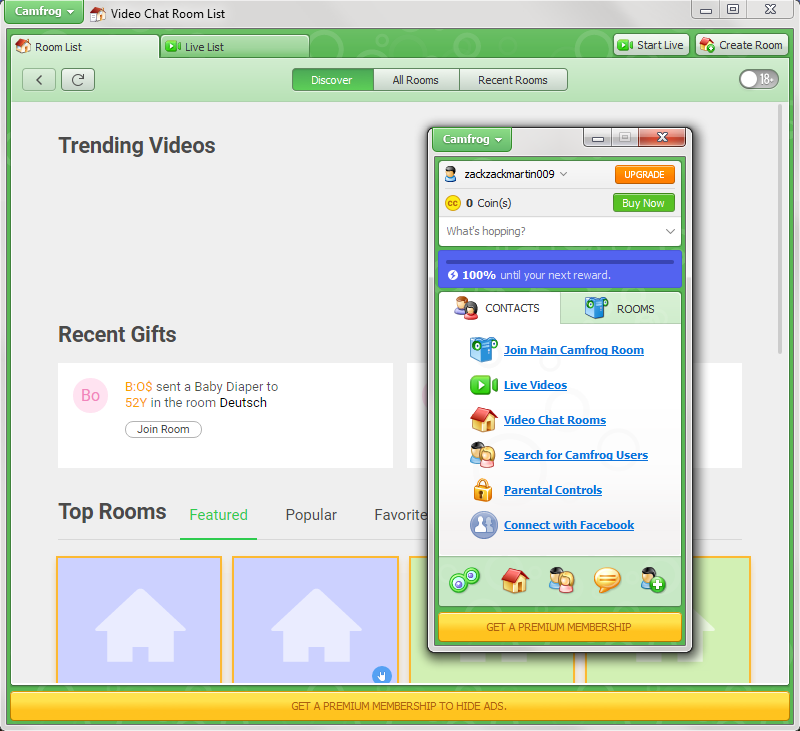Switch to the Room List tab

click(x=85, y=47)
